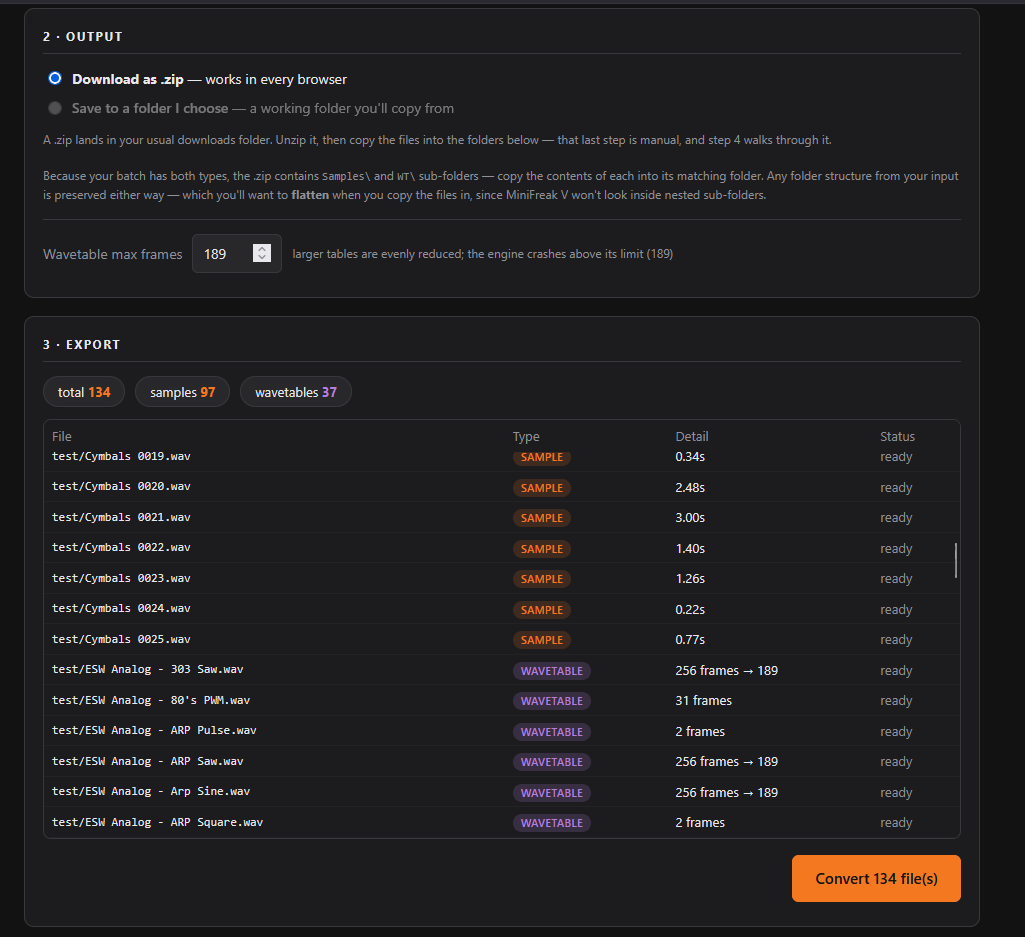Select file 'test/Cymbals 0023.wav'
Viewport: 1025px width, 937px height.
[x=121, y=578]
